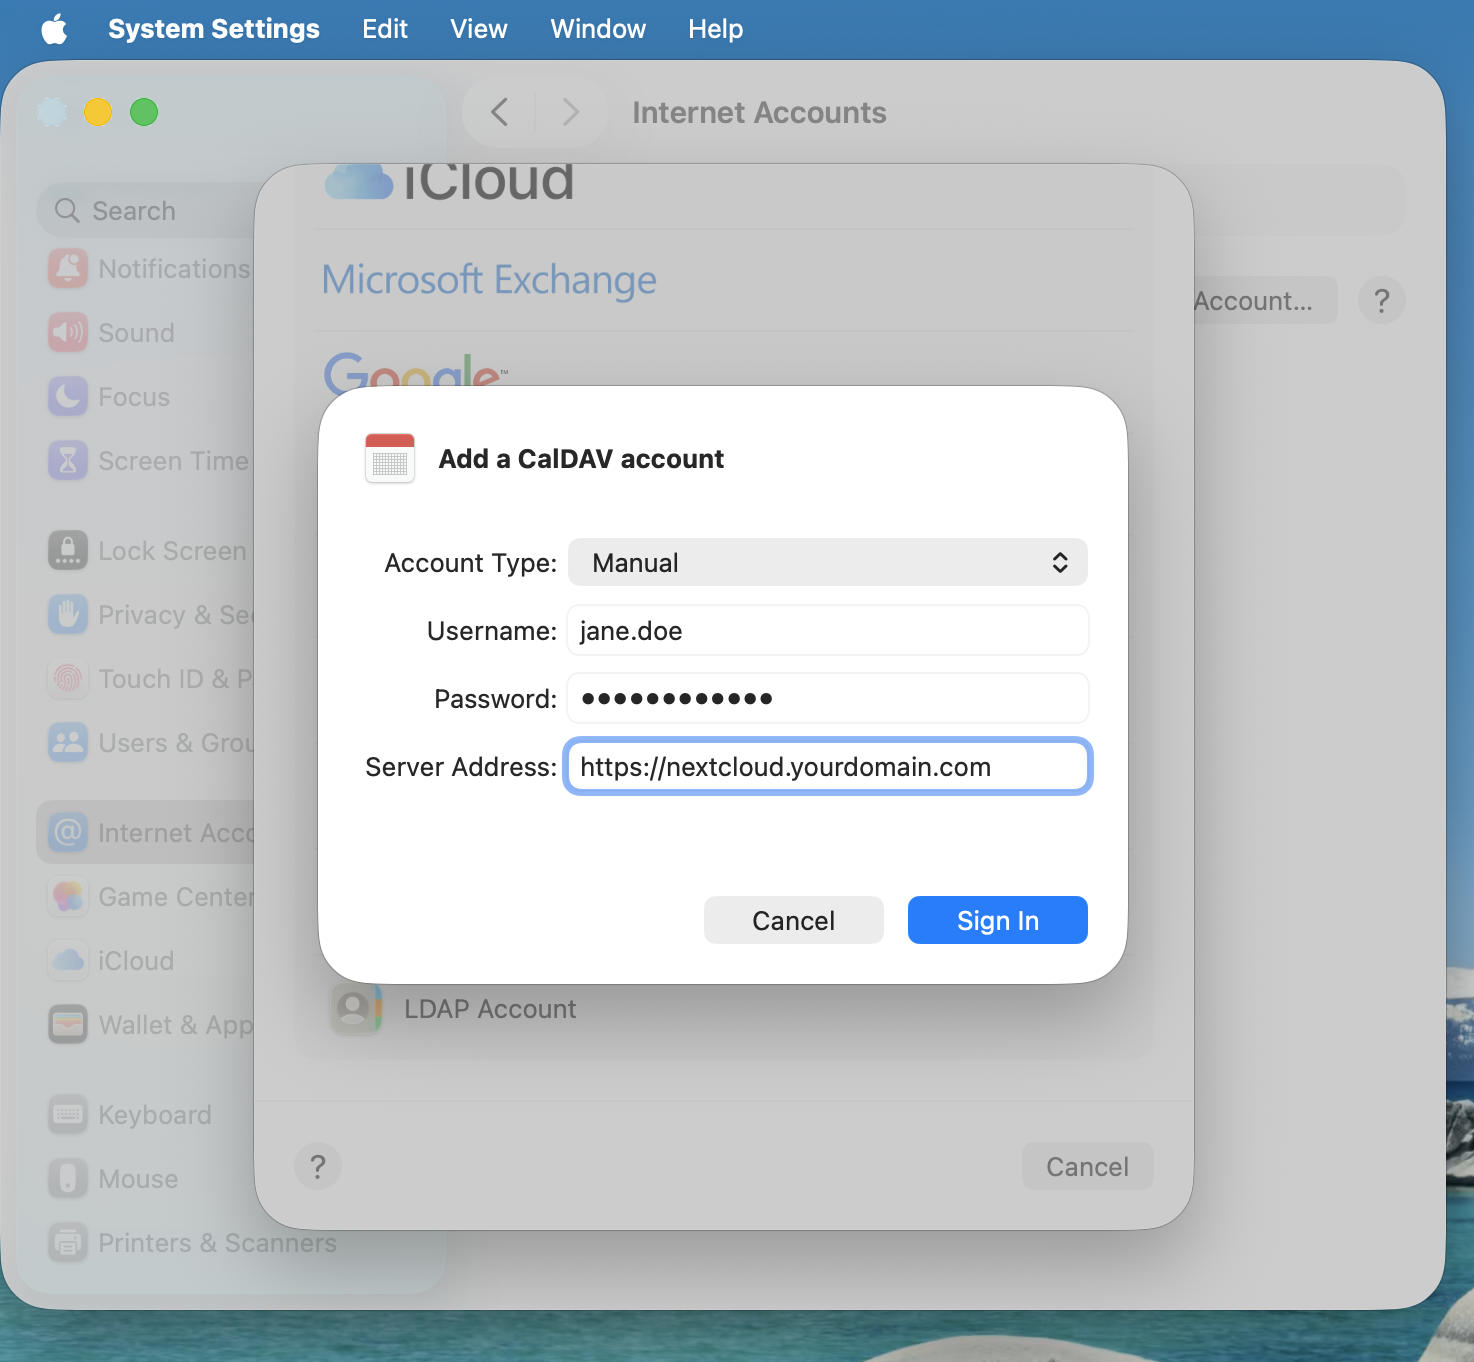
Task: Click the Server Address input field
Action: pos(826,766)
